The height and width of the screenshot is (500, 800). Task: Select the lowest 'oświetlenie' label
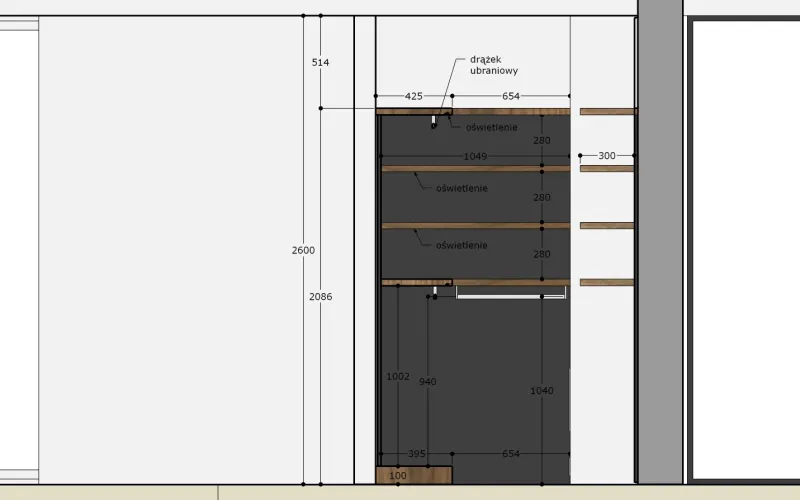(462, 245)
